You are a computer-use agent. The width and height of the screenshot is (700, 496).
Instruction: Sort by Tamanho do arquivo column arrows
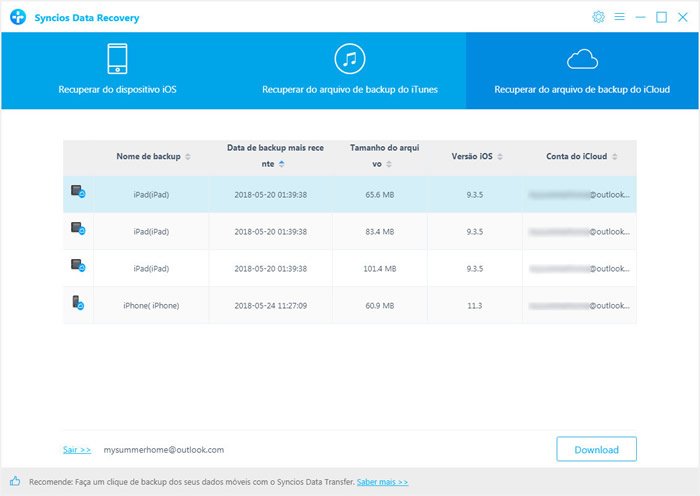[389, 164]
